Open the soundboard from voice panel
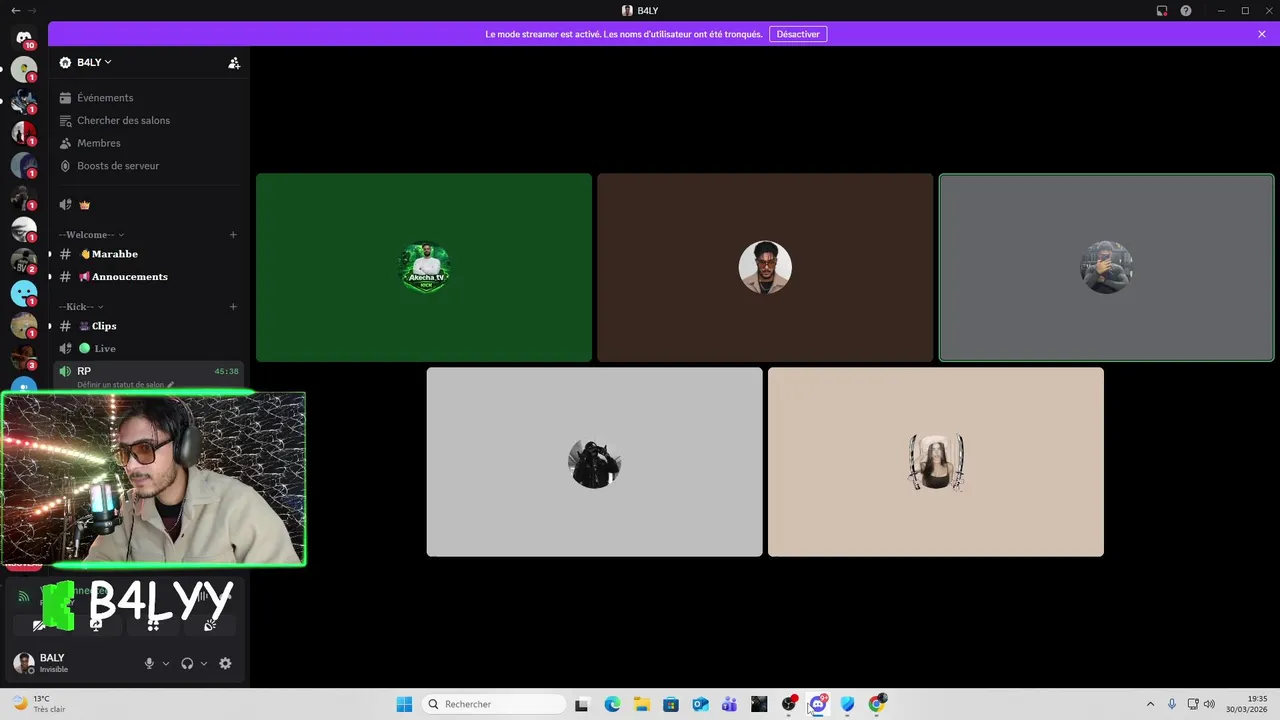This screenshot has width=1280, height=720. point(210,624)
